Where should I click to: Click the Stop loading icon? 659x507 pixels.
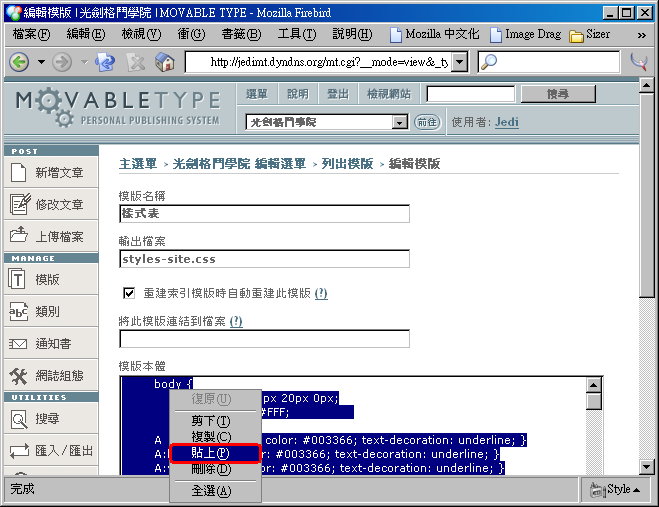coord(136,63)
